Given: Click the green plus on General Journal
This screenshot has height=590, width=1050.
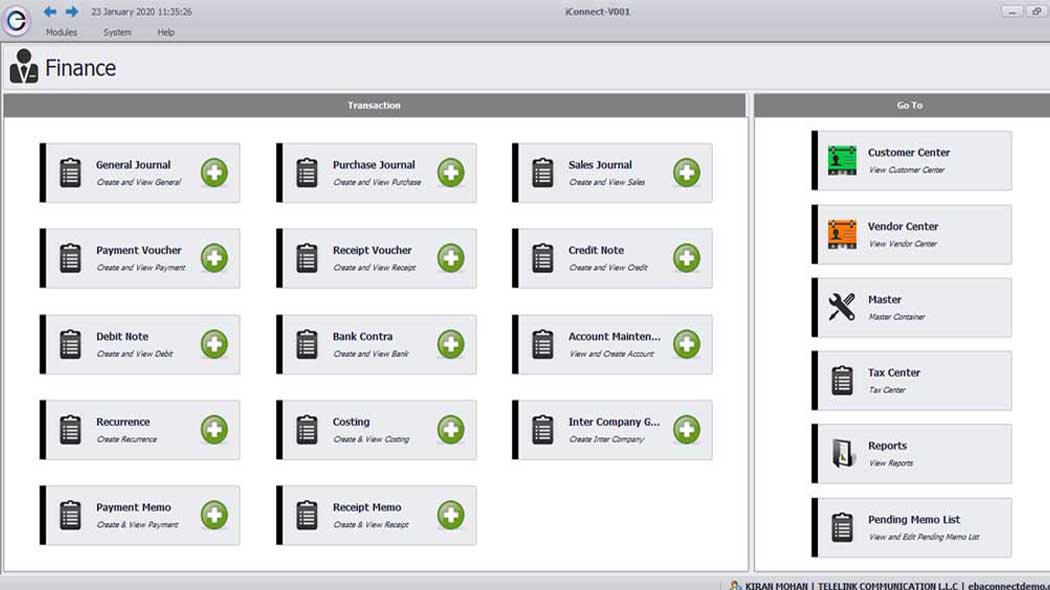Looking at the screenshot, I should (x=214, y=173).
